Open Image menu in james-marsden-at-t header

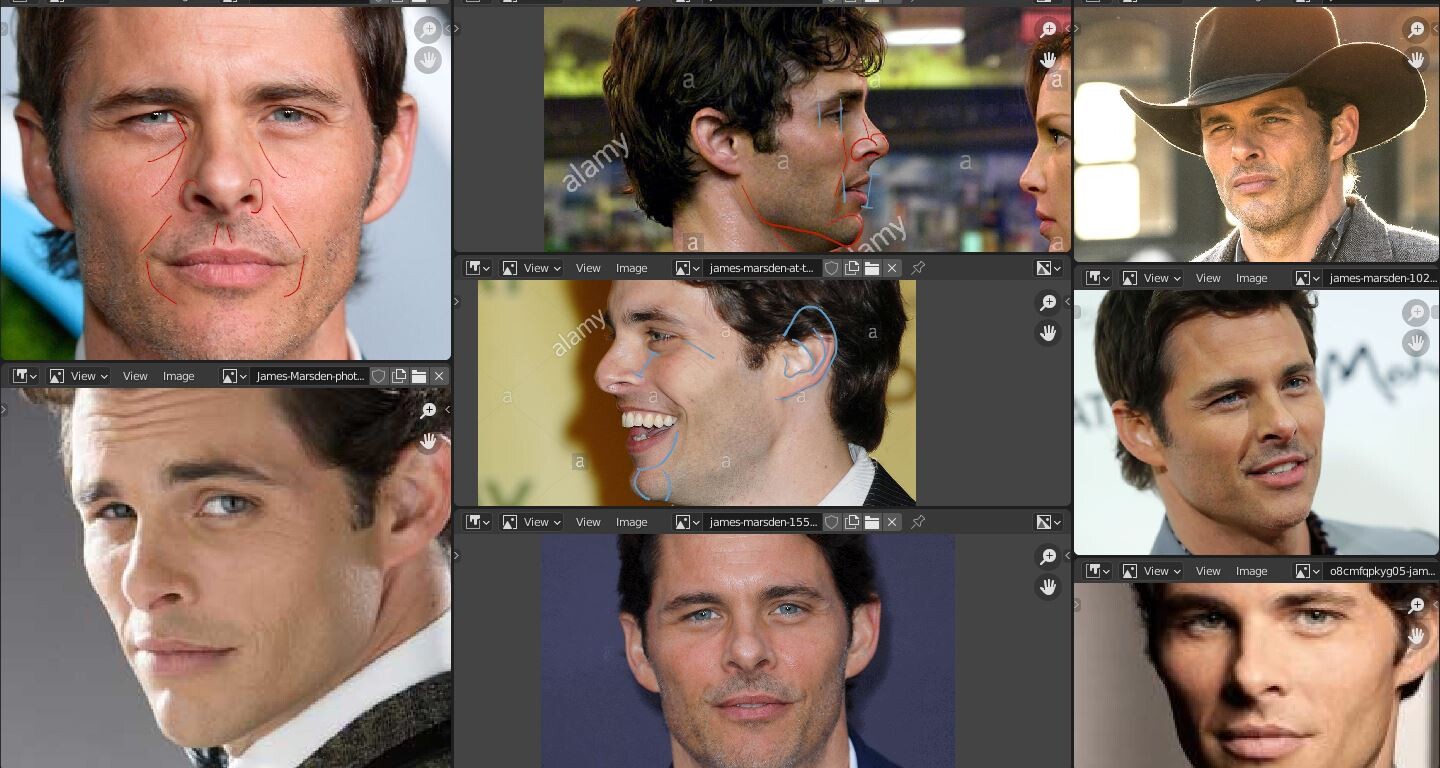632,268
